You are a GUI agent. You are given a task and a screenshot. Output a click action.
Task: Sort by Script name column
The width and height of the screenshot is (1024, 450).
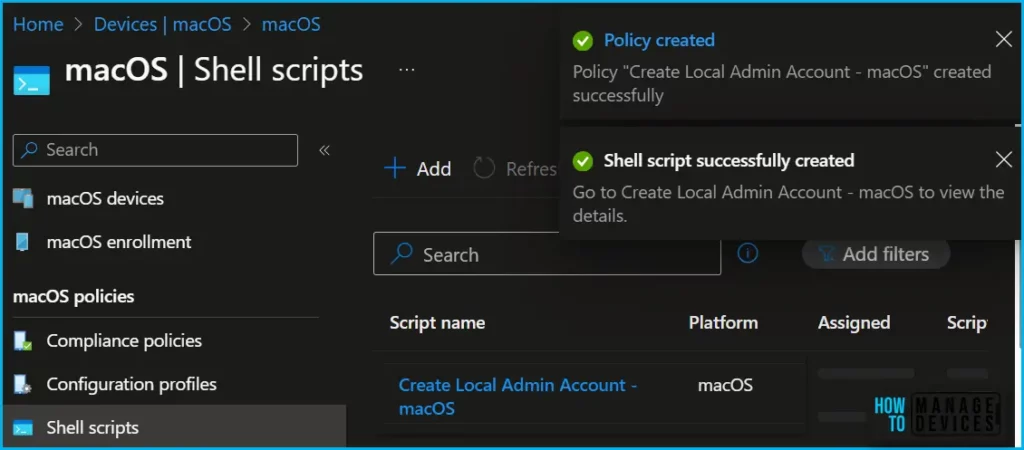[437, 323]
